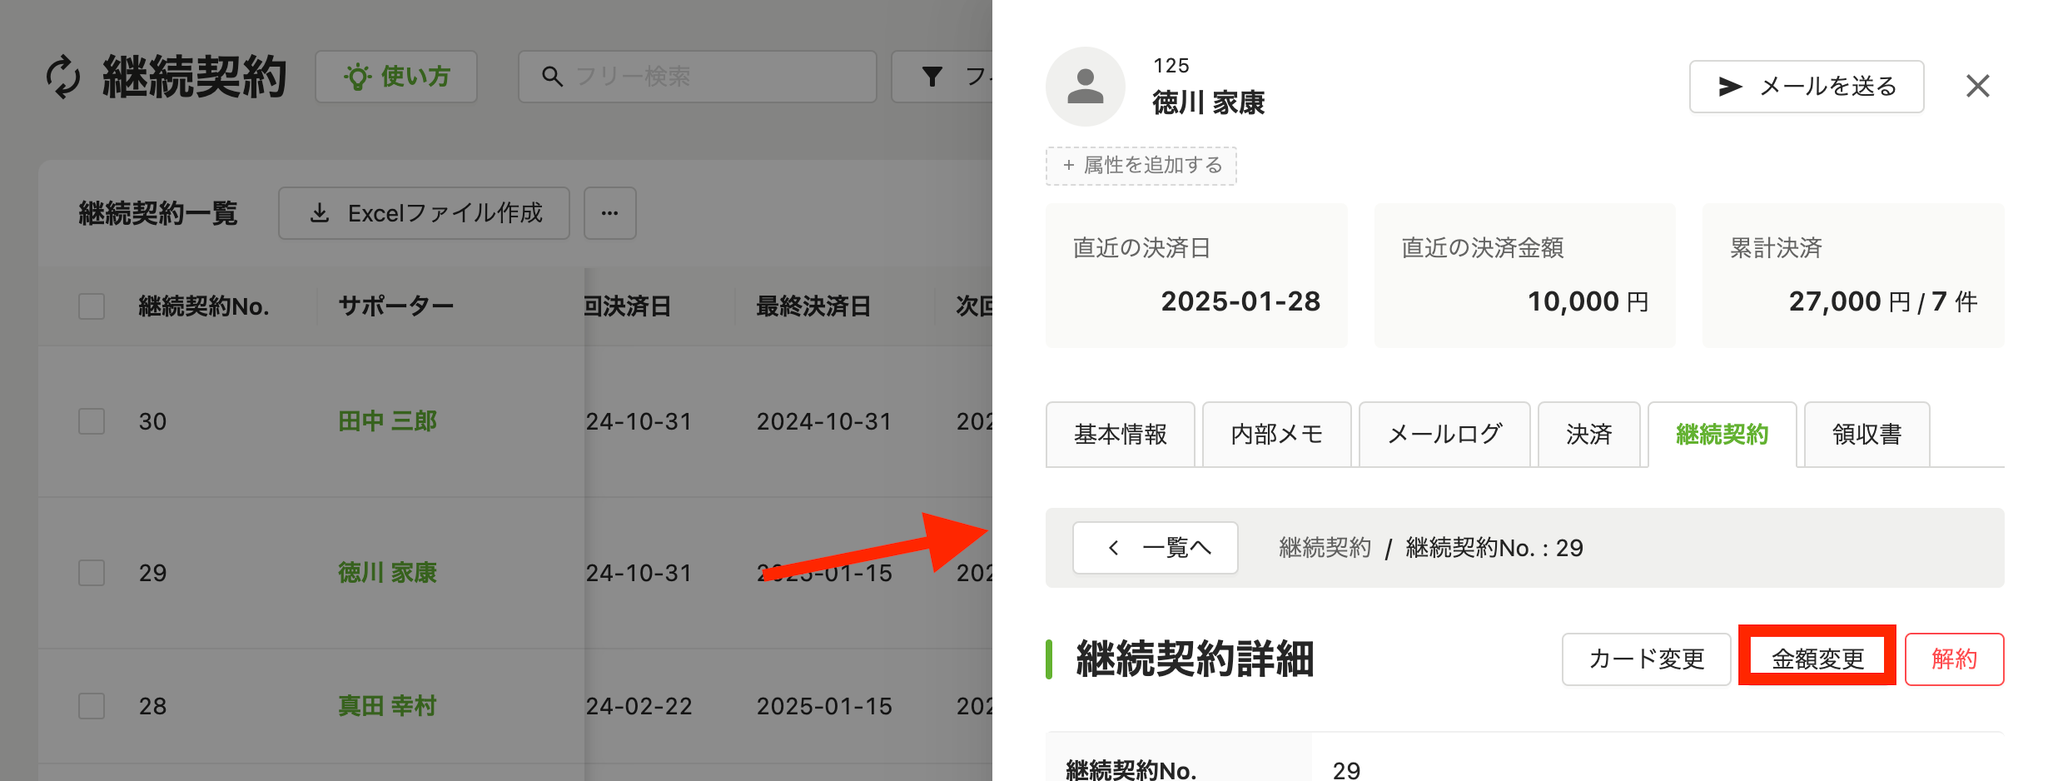This screenshot has width=2048, height=781.
Task: Click the red 解約 cancel button
Action: 1954,659
